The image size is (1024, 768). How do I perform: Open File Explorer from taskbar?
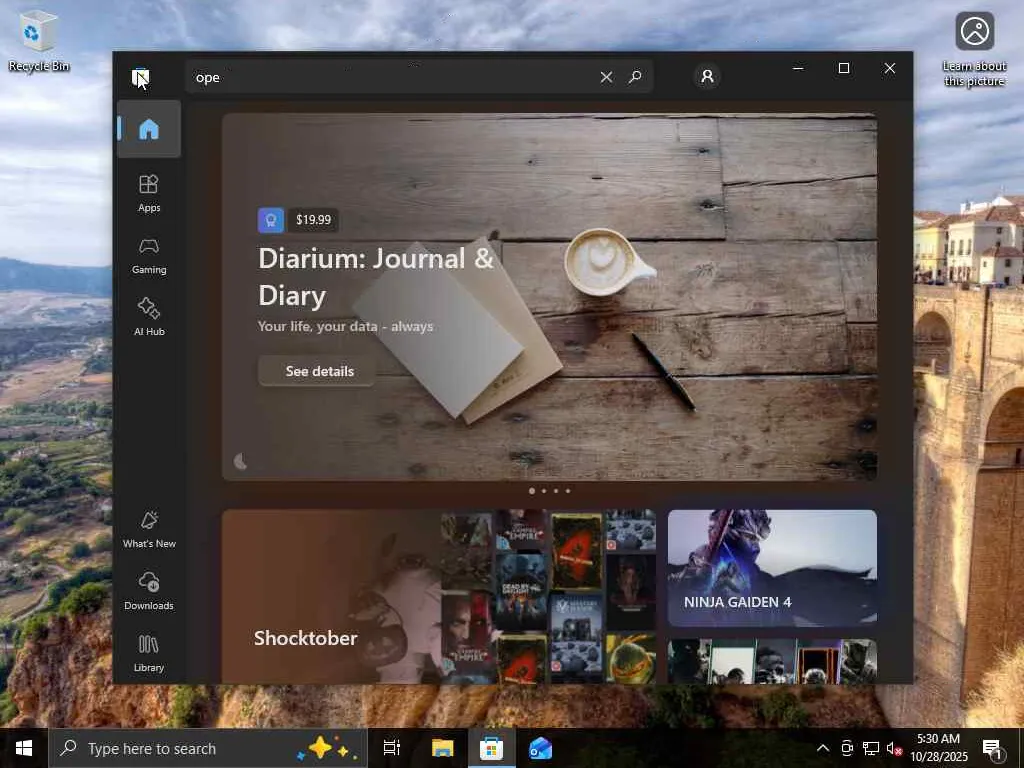(442, 748)
